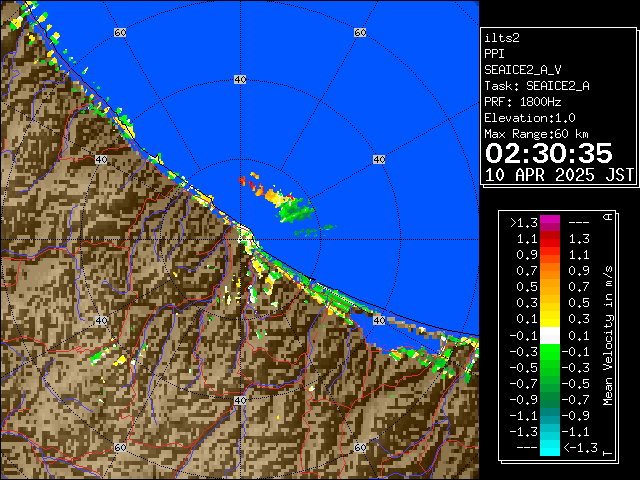This screenshot has width=640, height=480.
Task: Click the "Max Range:60 km" line
Action: [536, 134]
